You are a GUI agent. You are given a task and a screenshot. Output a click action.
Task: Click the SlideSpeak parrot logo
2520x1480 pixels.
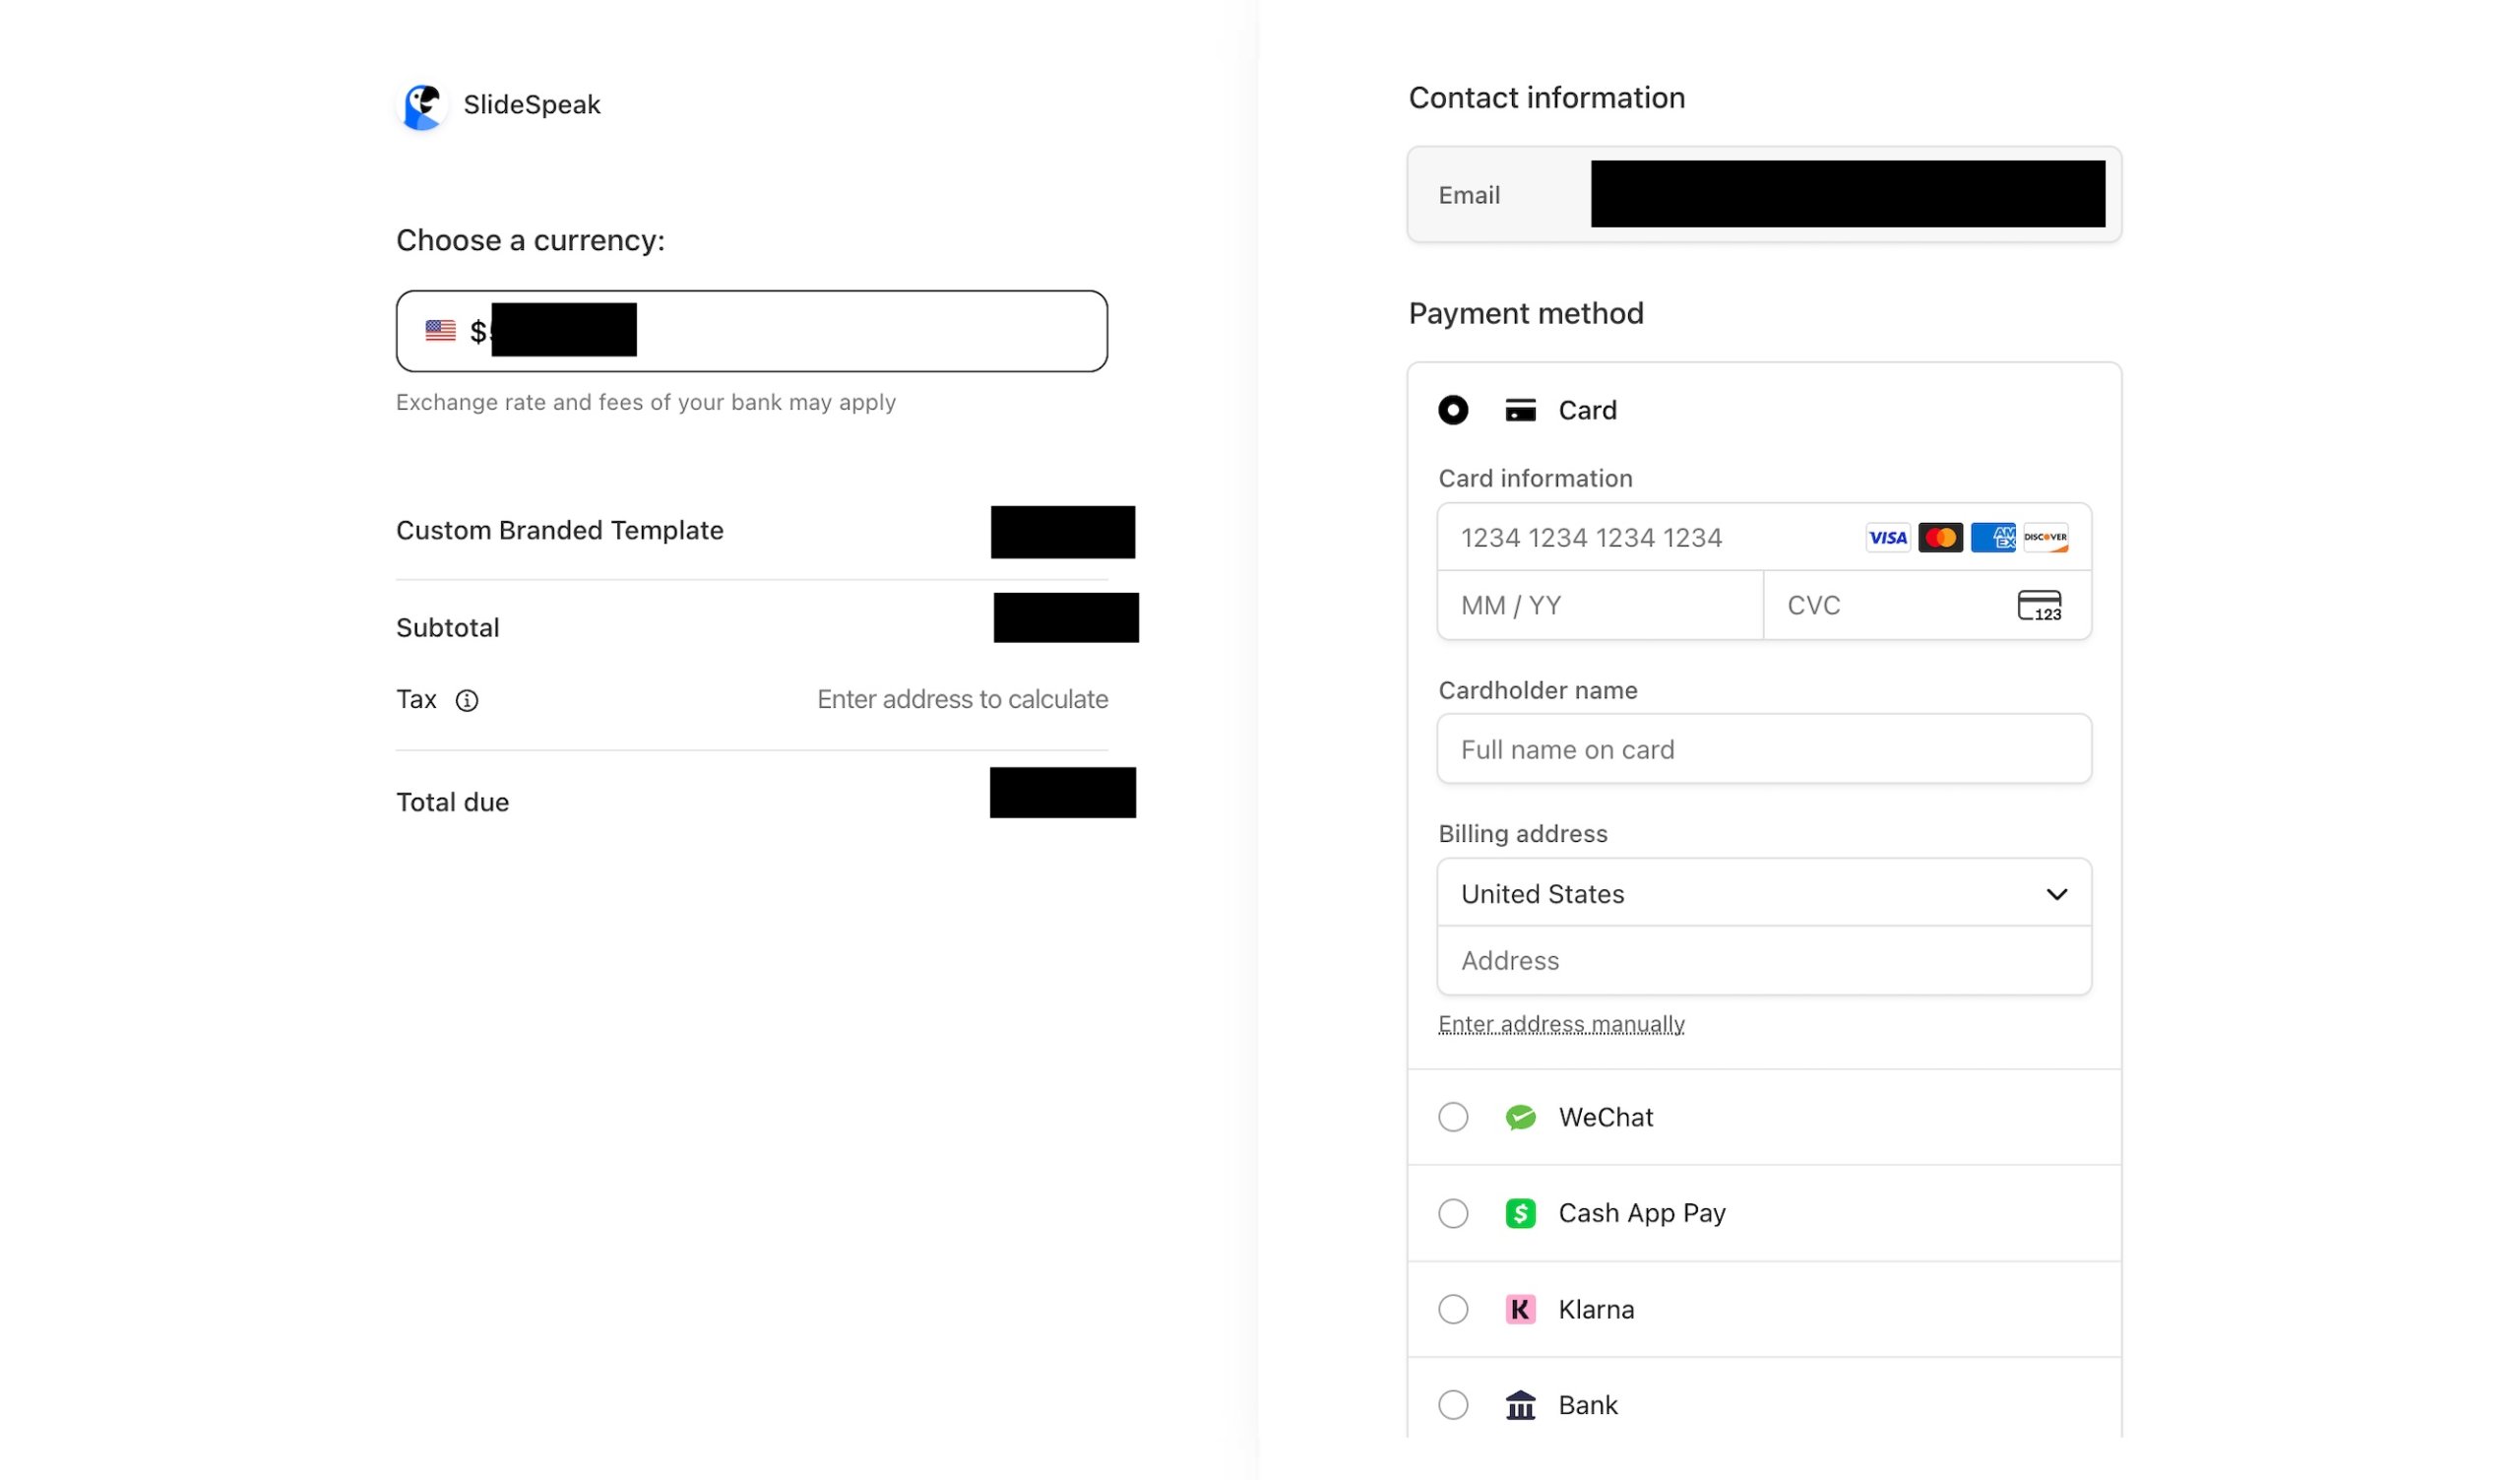423,104
